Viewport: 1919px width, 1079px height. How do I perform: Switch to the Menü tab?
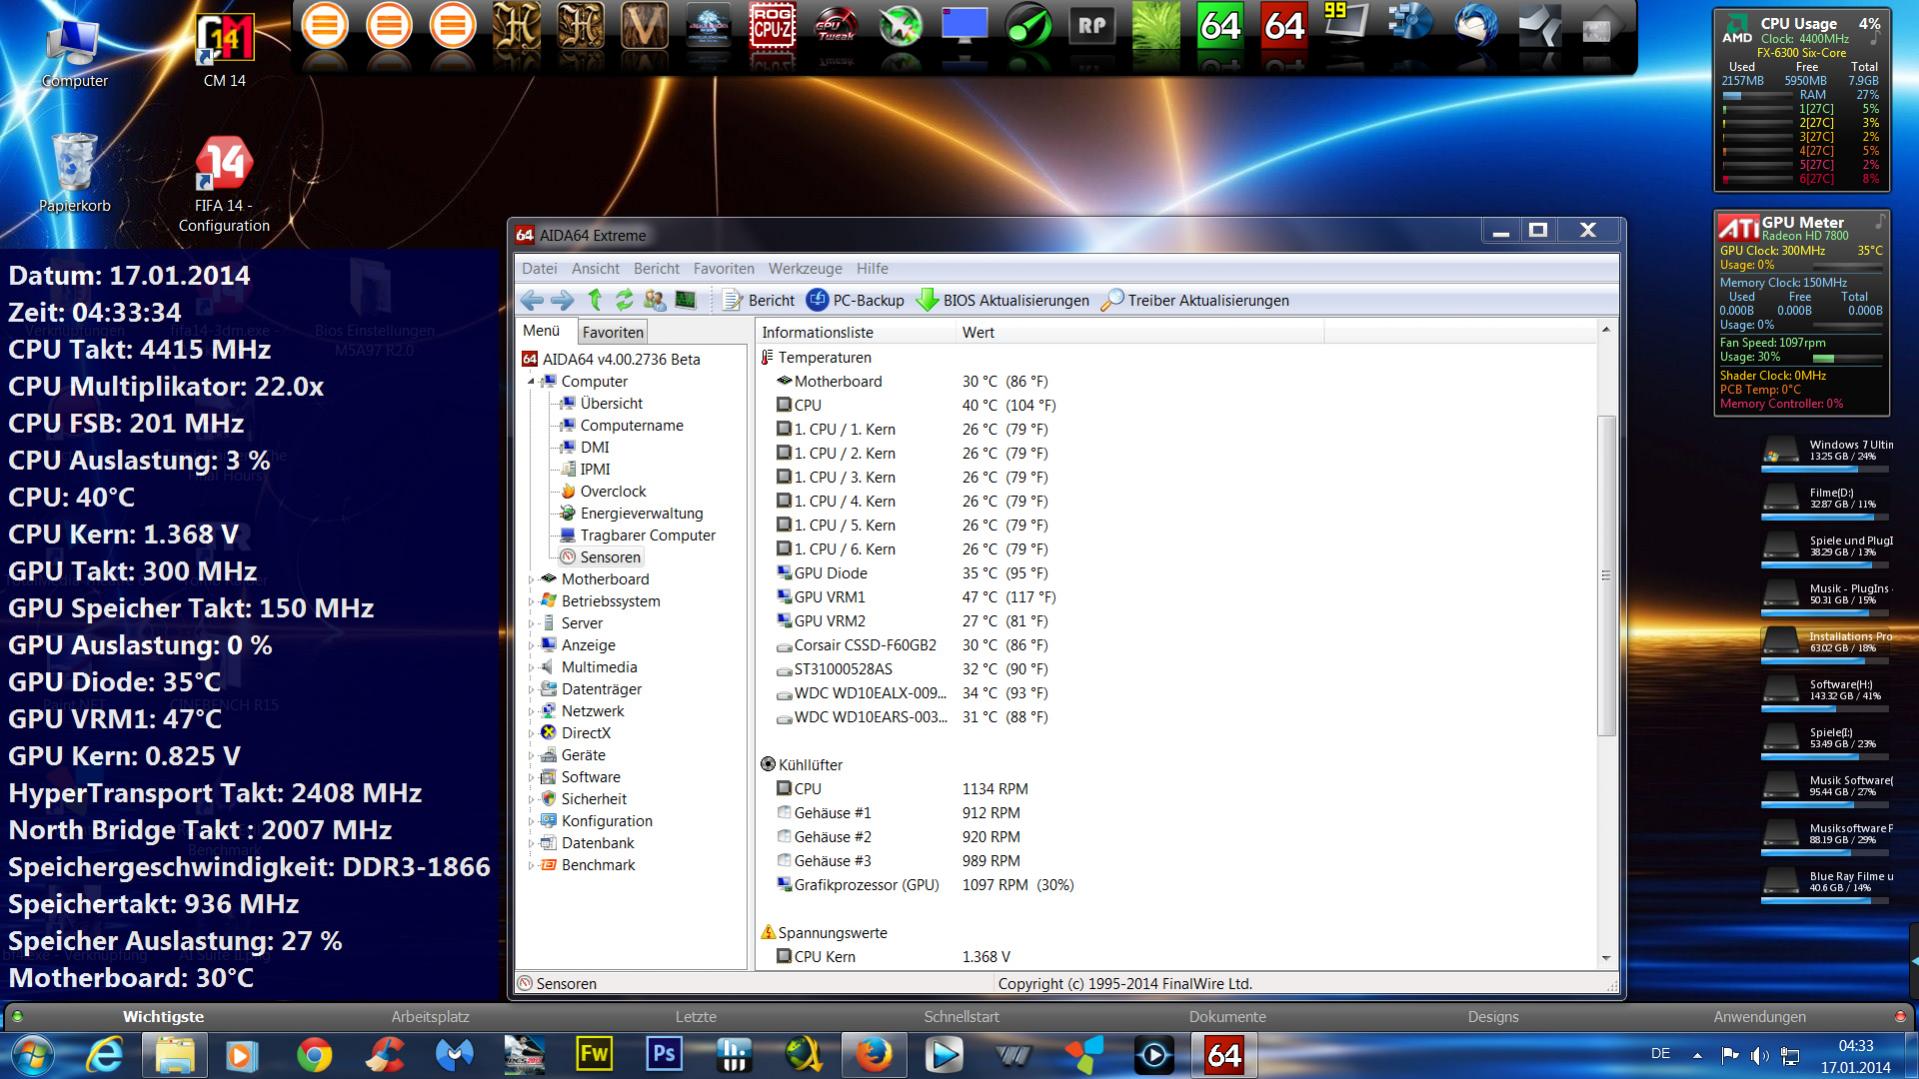click(541, 331)
